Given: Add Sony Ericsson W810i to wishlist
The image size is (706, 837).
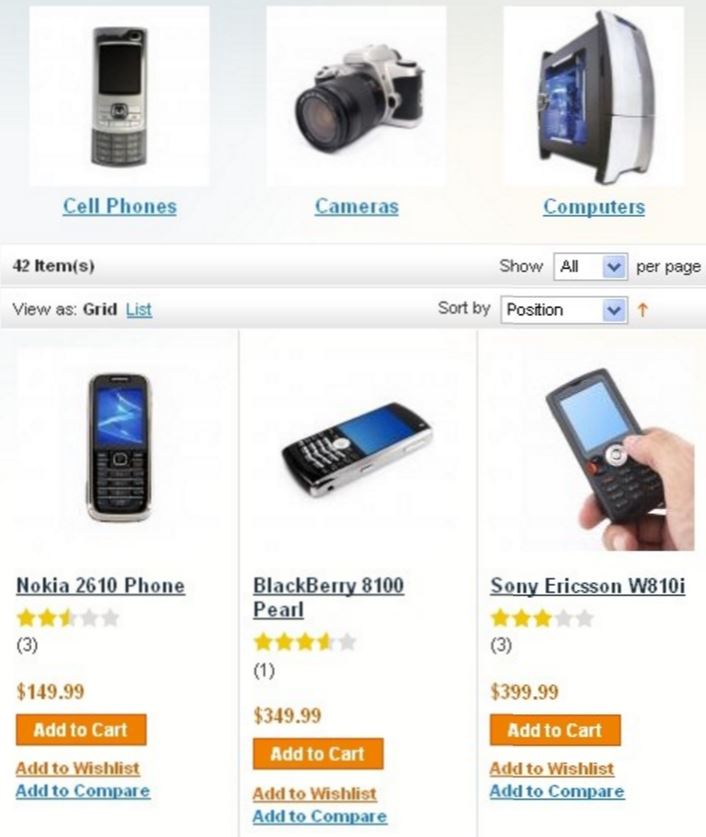Looking at the screenshot, I should 552,768.
